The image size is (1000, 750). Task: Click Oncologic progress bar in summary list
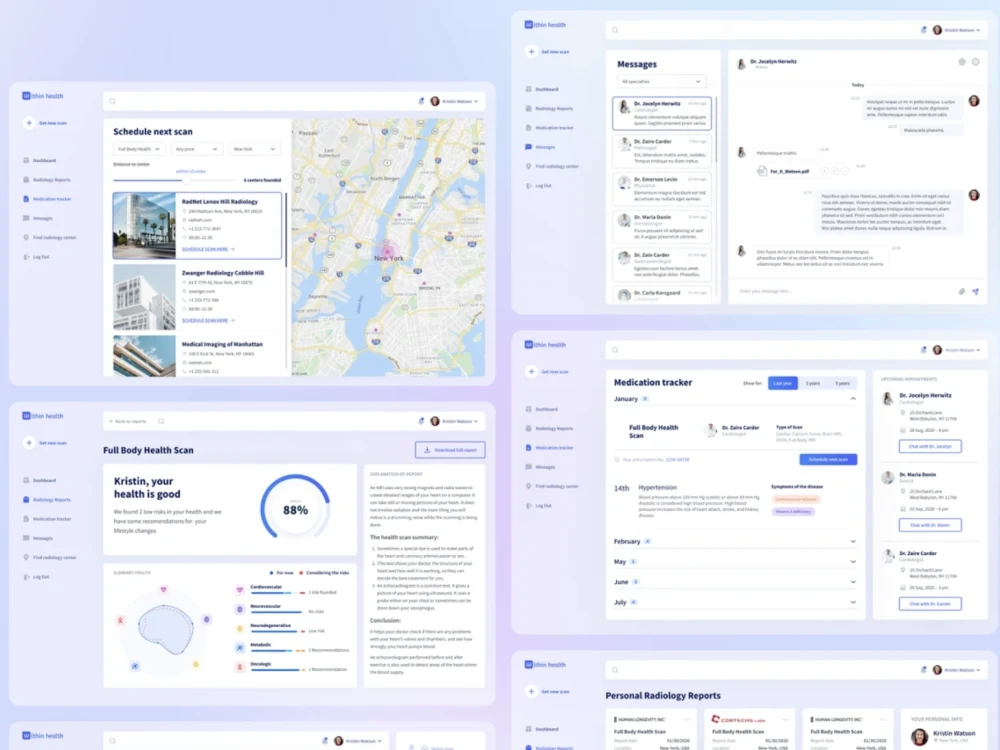277,670
